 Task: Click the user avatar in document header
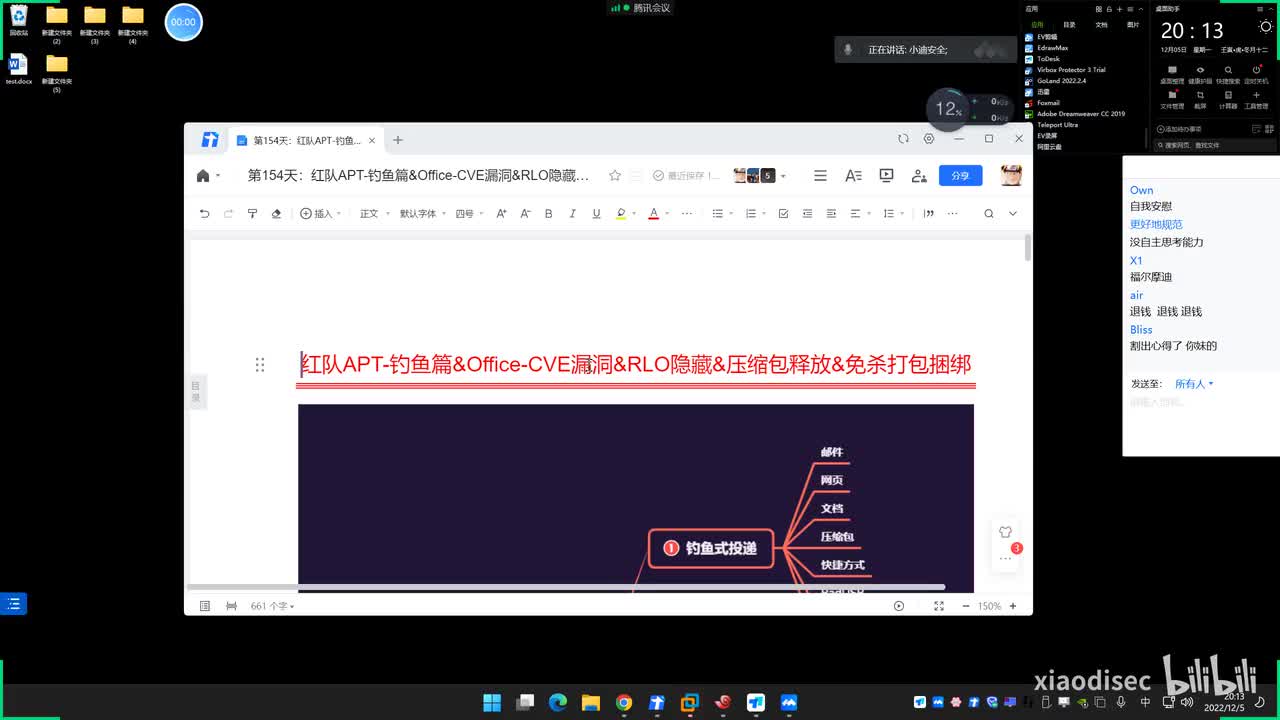pyautogui.click(x=1011, y=175)
